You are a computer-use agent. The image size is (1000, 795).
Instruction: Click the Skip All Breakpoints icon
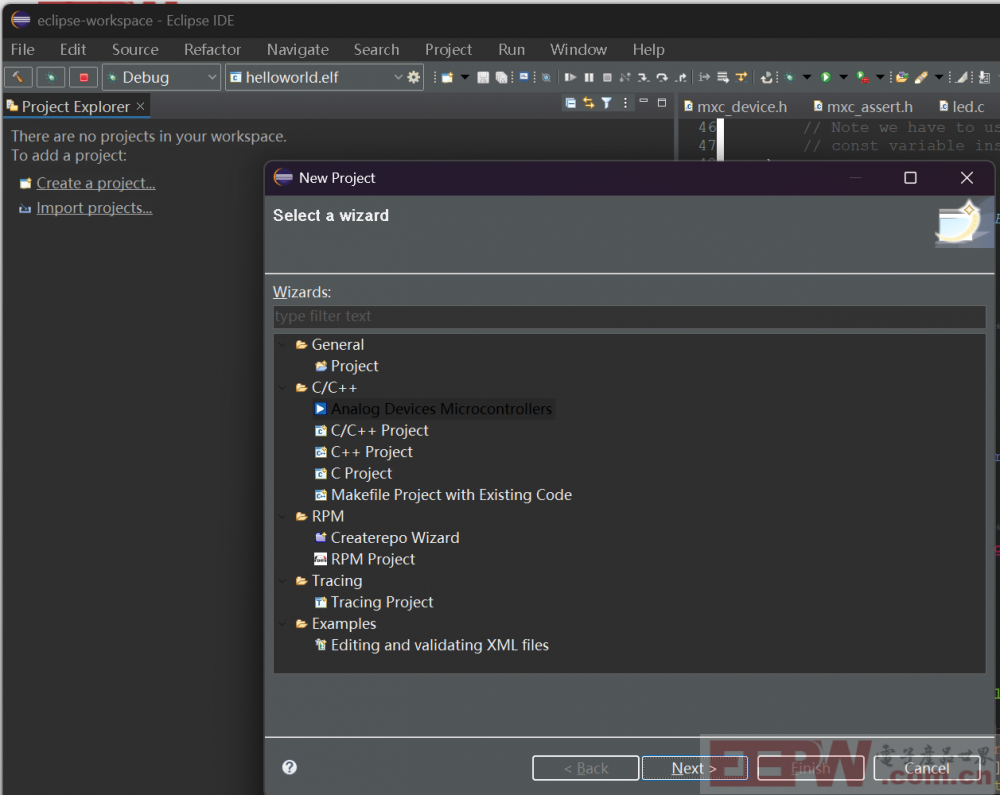(546, 77)
